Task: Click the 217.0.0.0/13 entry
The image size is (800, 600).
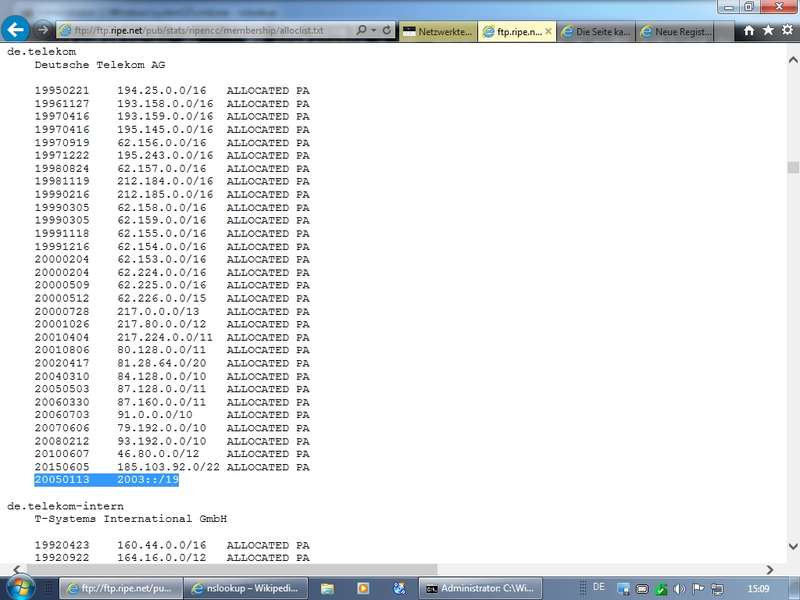Action: click(158, 311)
